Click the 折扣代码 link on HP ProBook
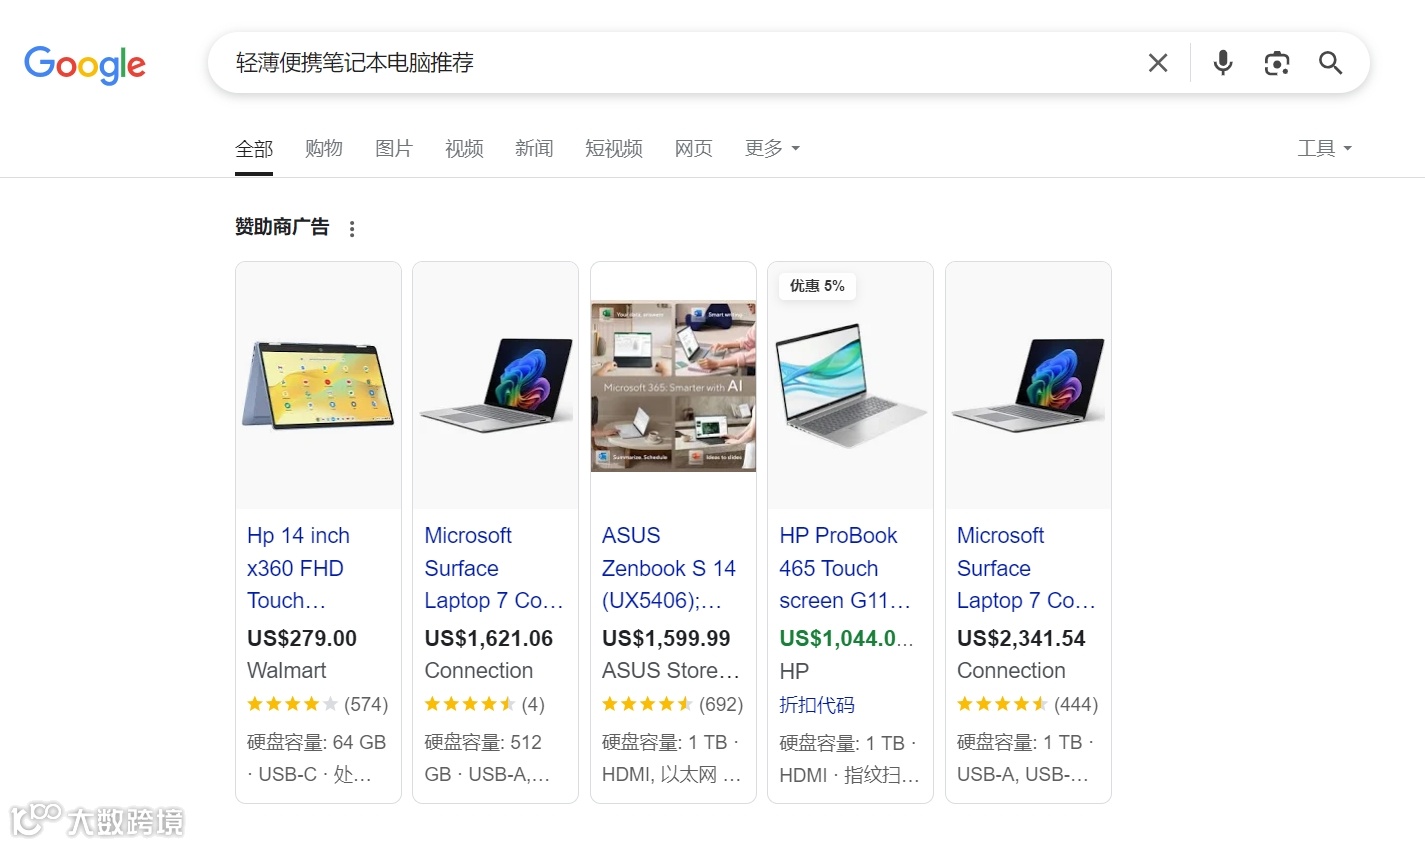 (817, 705)
